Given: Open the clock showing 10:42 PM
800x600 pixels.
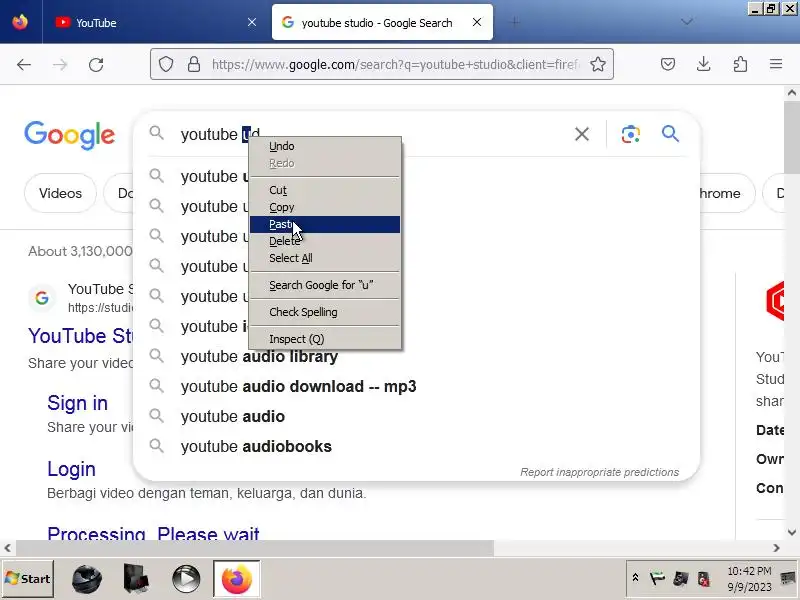Looking at the screenshot, I should (x=749, y=579).
